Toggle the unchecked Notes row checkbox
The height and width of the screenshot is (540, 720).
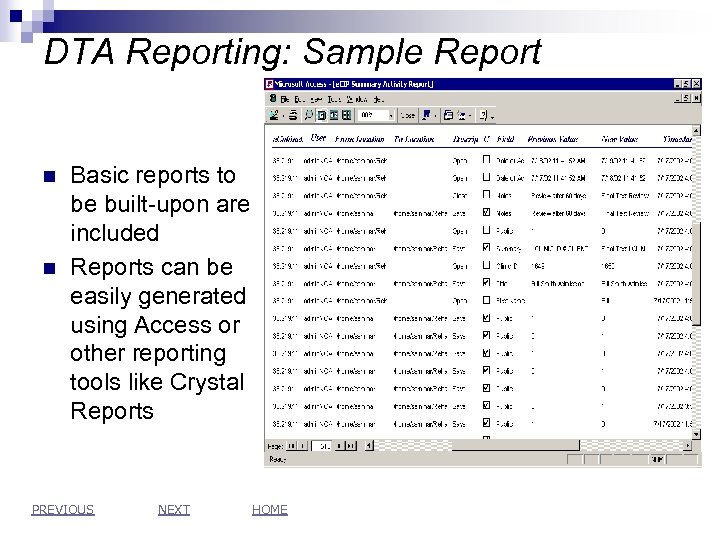[x=486, y=195]
